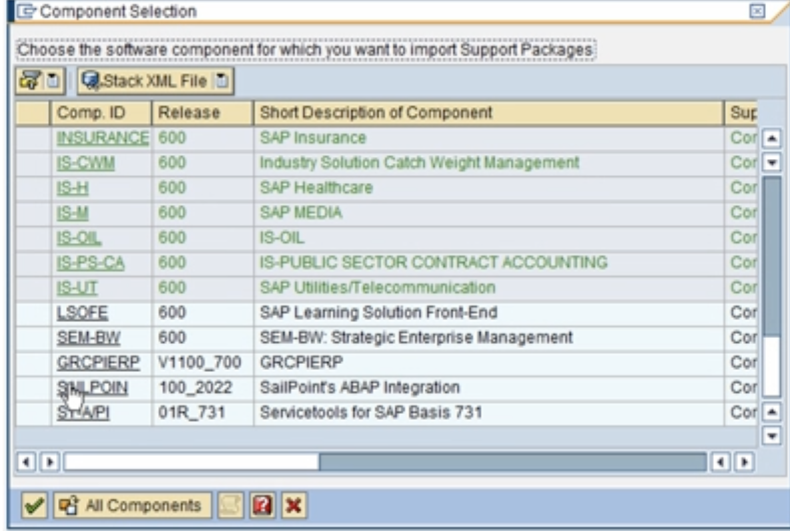Click the Component Selection title icon
The height and width of the screenshot is (531, 790).
[26, 11]
